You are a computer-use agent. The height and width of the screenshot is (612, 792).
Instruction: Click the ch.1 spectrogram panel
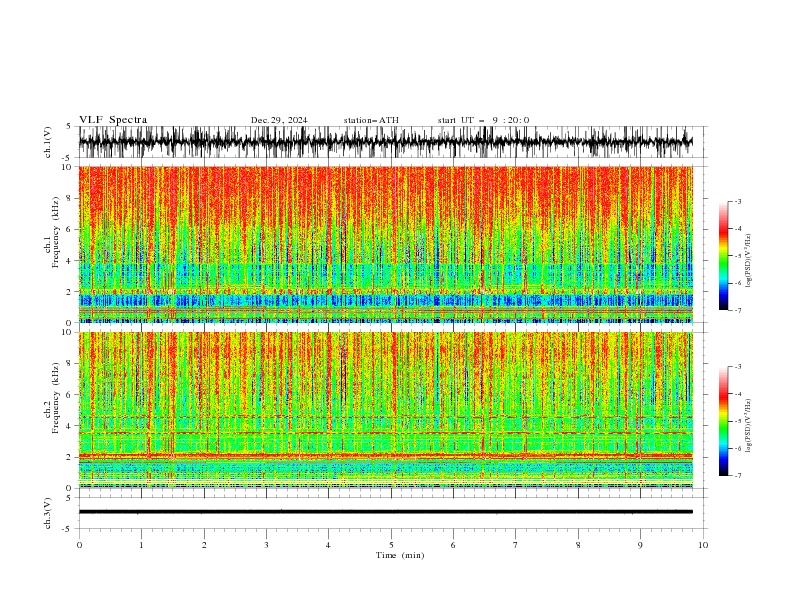point(385,244)
